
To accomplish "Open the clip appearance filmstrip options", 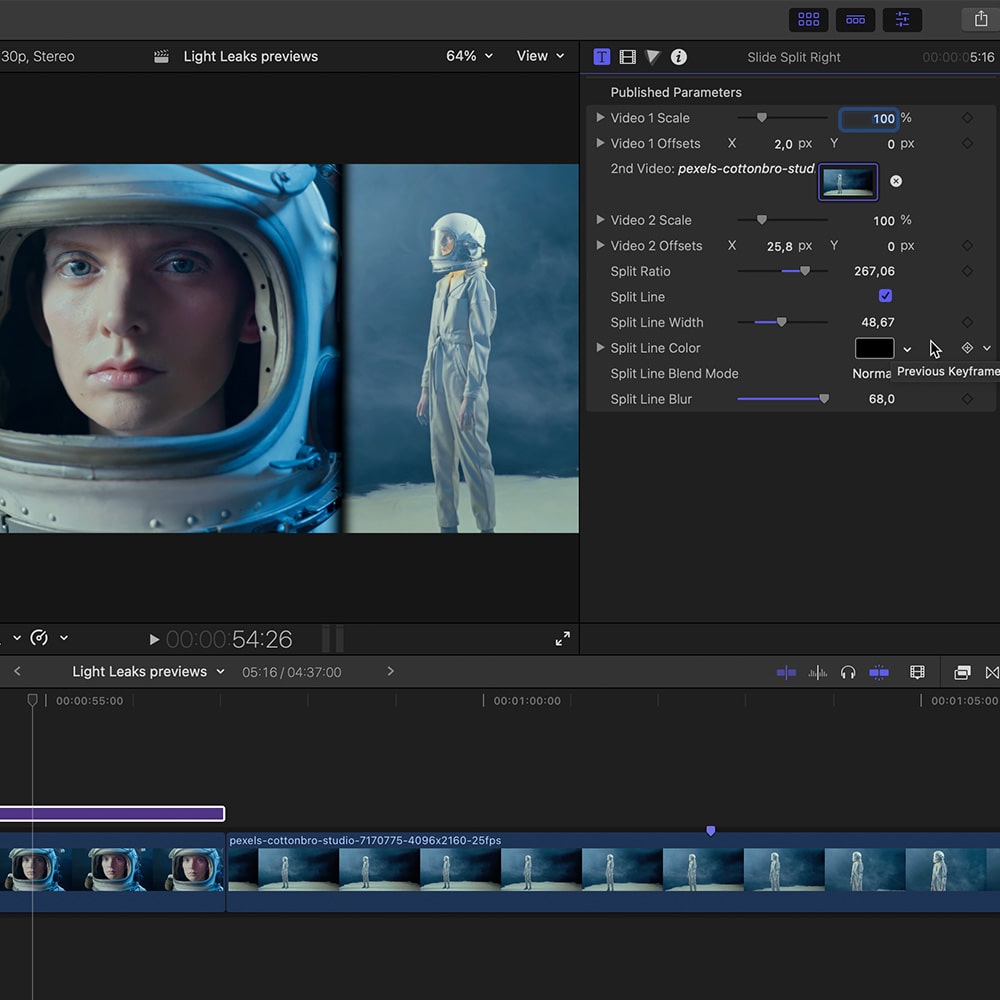I will (917, 672).
